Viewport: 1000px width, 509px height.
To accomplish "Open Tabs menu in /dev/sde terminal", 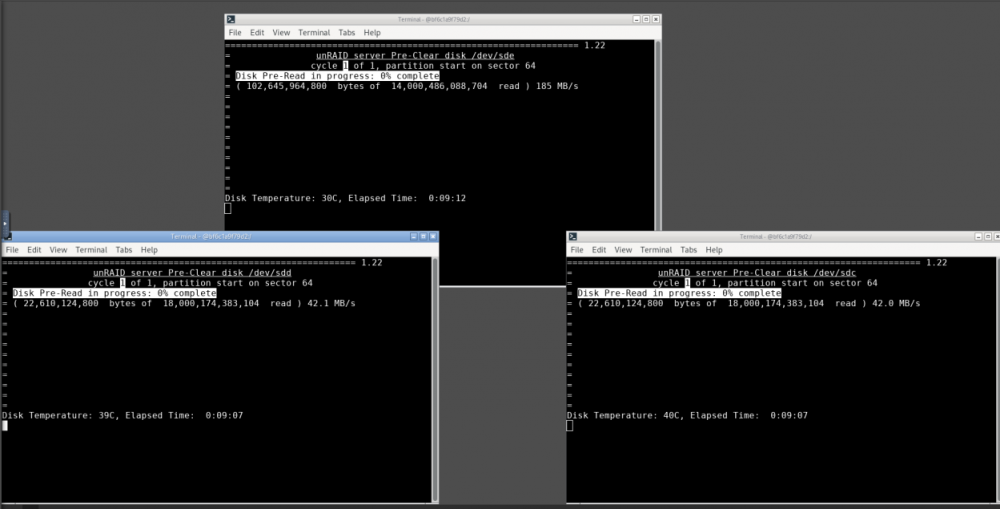I will 347,33.
